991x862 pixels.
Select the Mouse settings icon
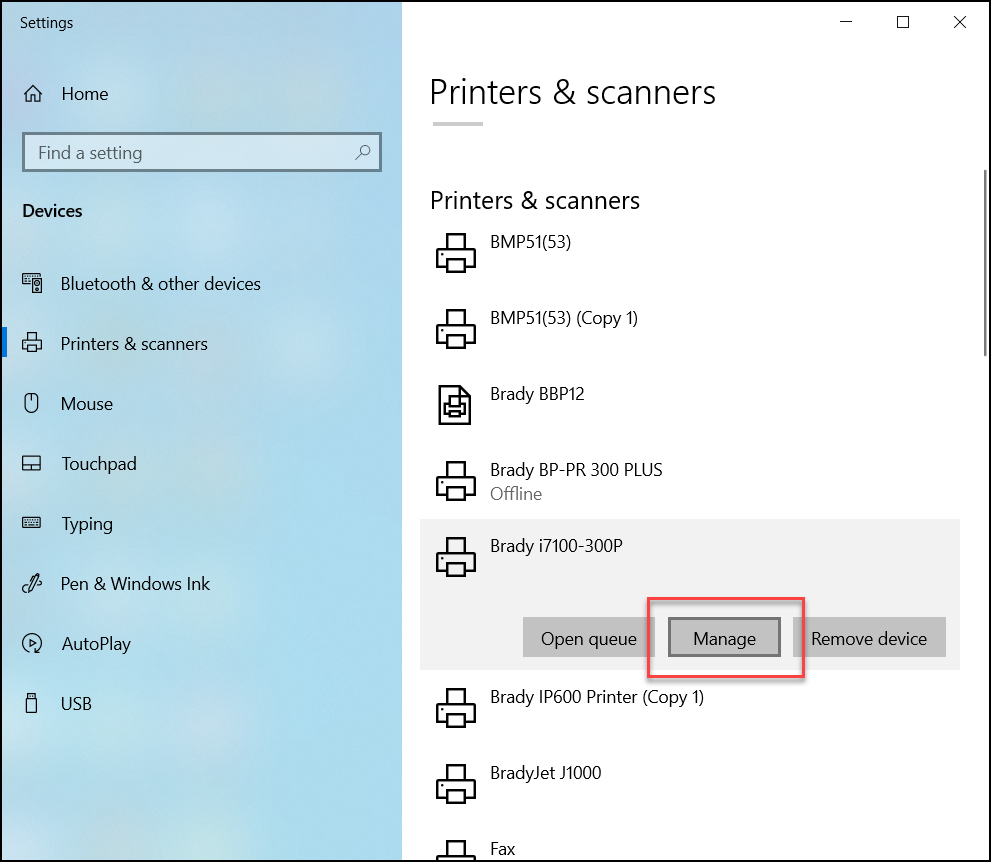(x=32, y=403)
